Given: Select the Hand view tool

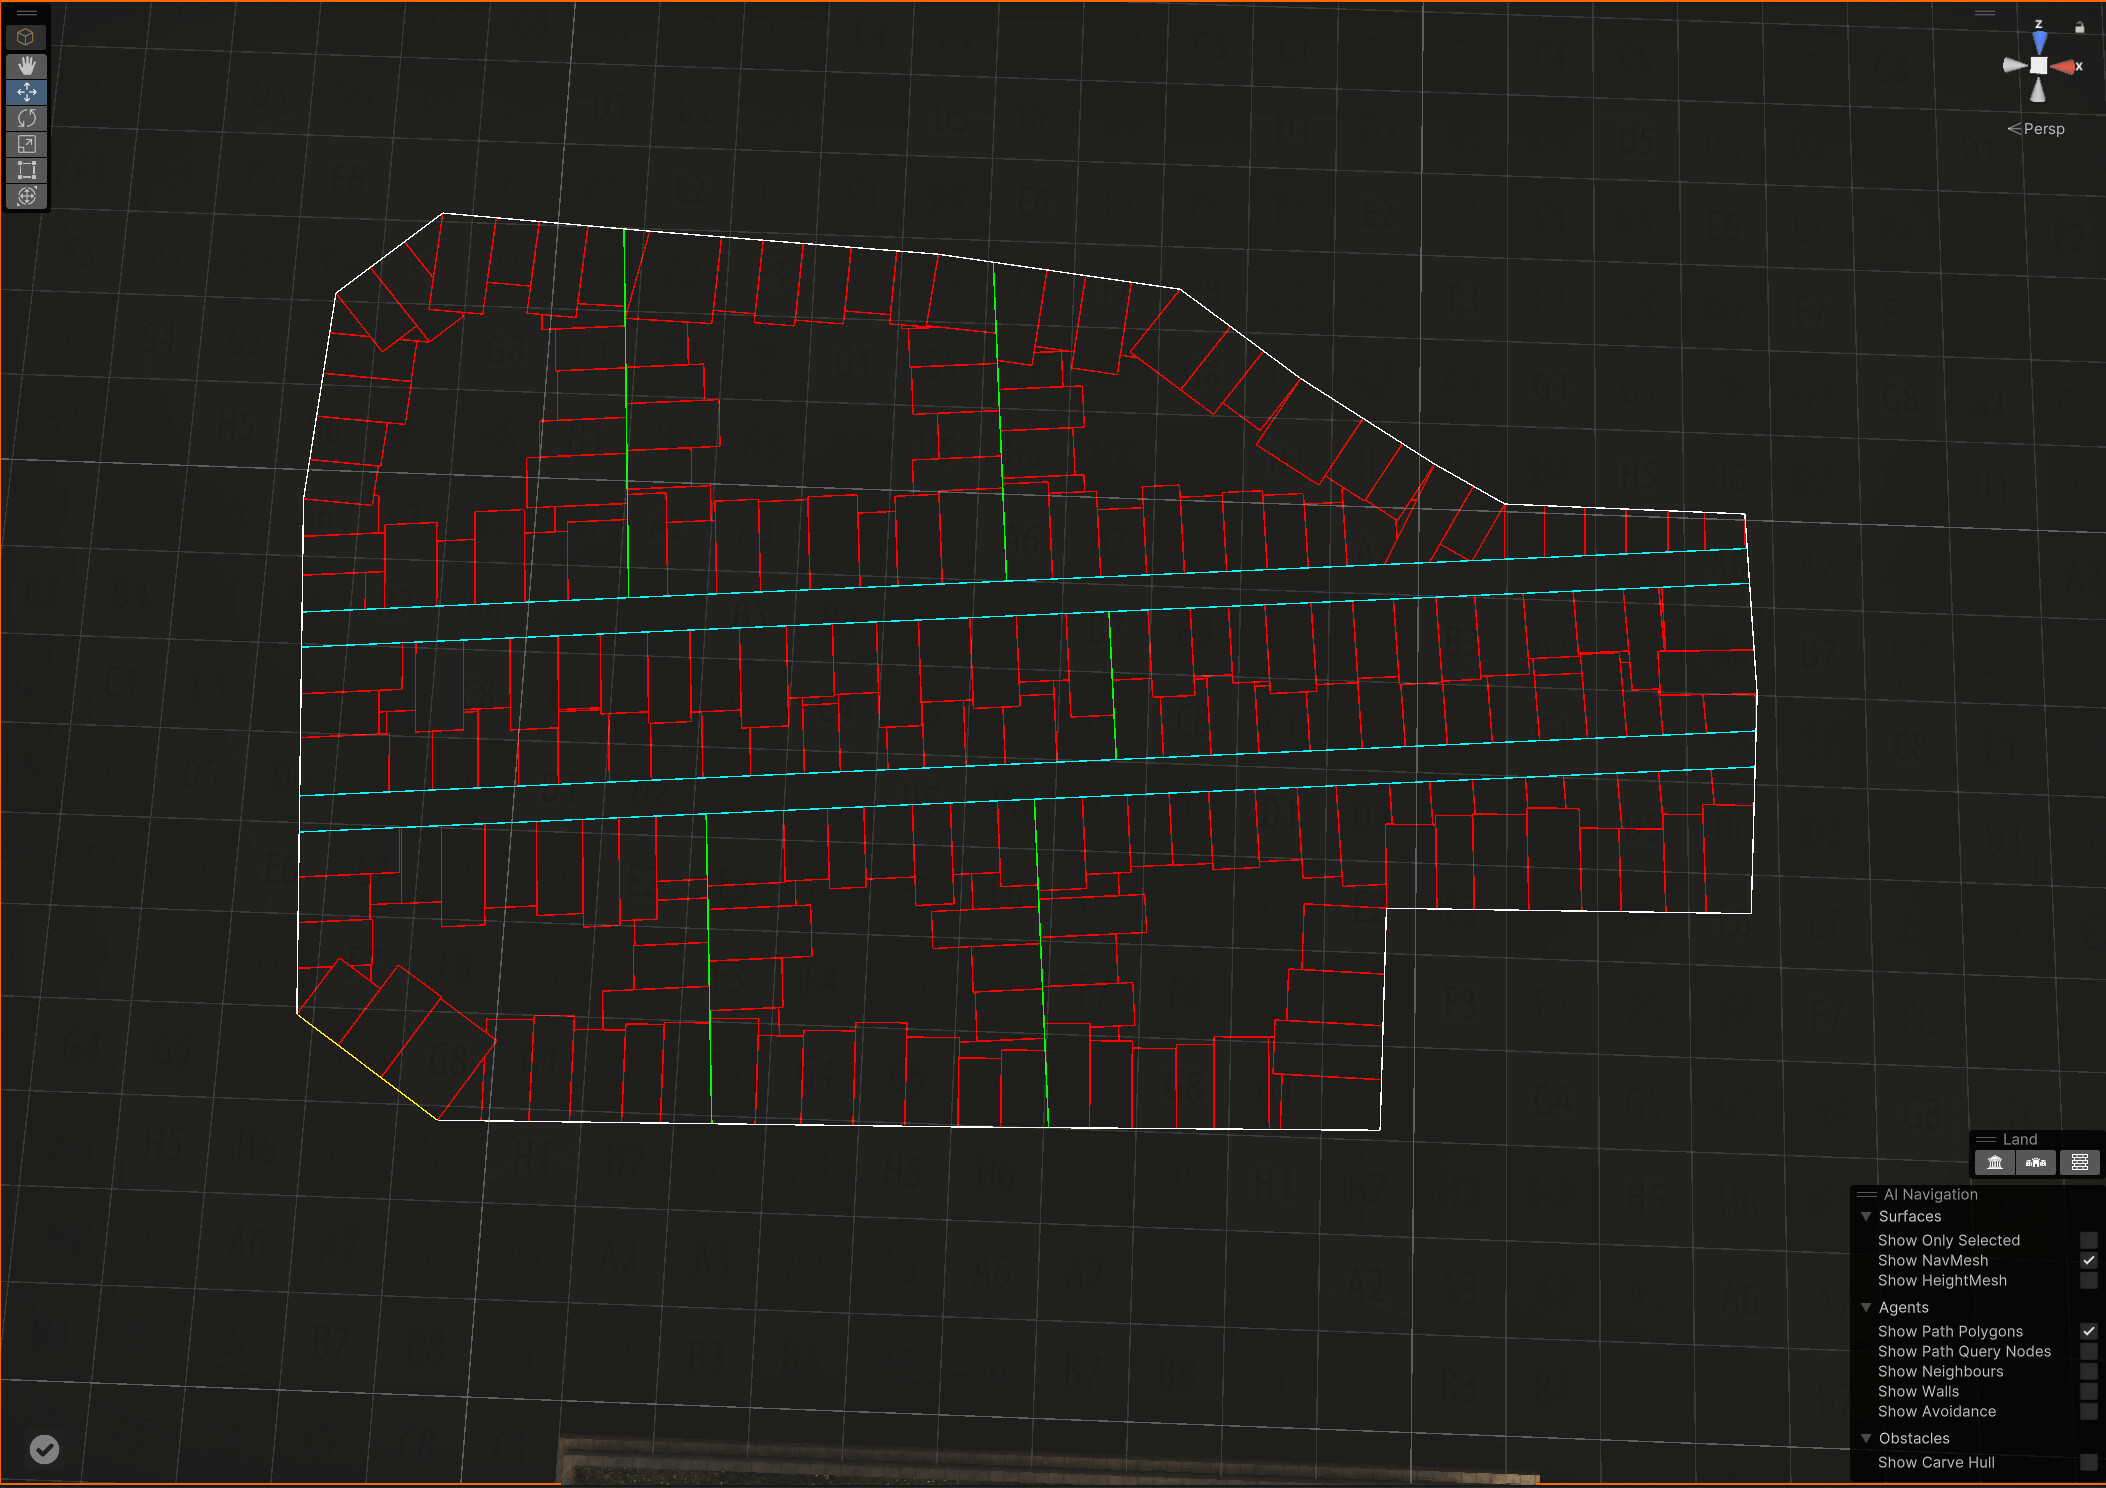Looking at the screenshot, I should (26, 65).
